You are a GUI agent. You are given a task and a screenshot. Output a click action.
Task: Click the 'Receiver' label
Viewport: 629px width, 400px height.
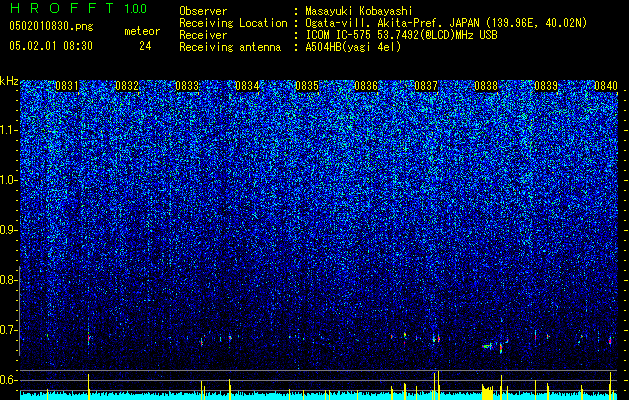203,35
